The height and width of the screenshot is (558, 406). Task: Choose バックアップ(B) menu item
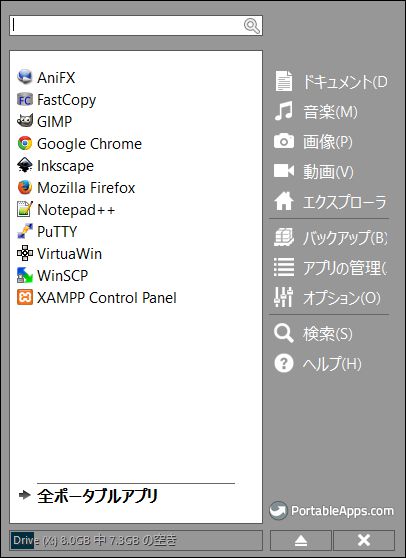pos(345,238)
